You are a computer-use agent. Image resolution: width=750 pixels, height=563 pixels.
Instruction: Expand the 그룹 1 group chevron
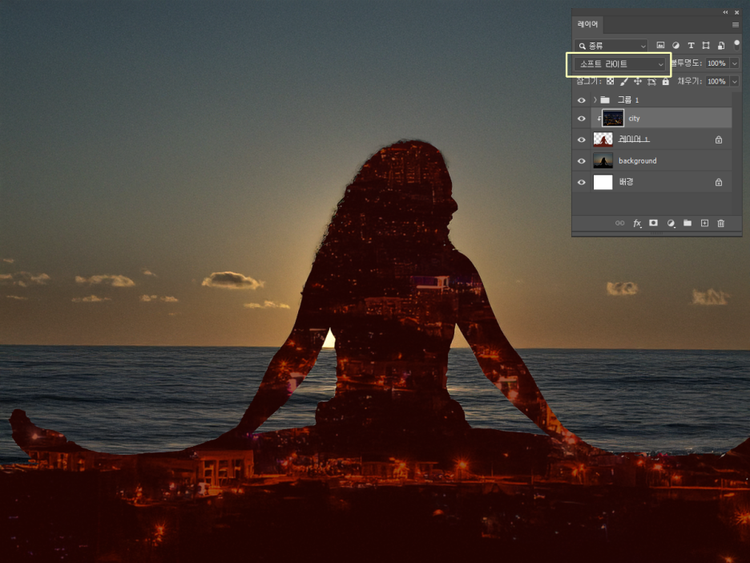click(595, 100)
